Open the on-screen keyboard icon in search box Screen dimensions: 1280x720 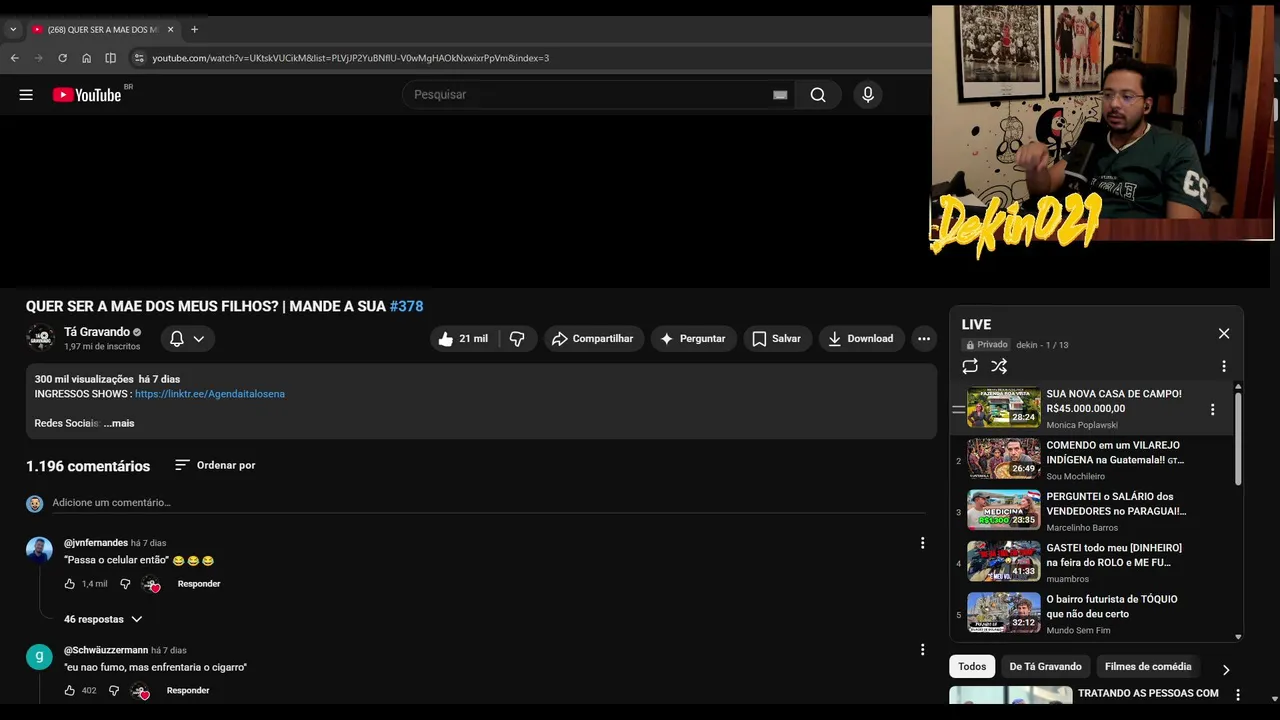tap(780, 95)
